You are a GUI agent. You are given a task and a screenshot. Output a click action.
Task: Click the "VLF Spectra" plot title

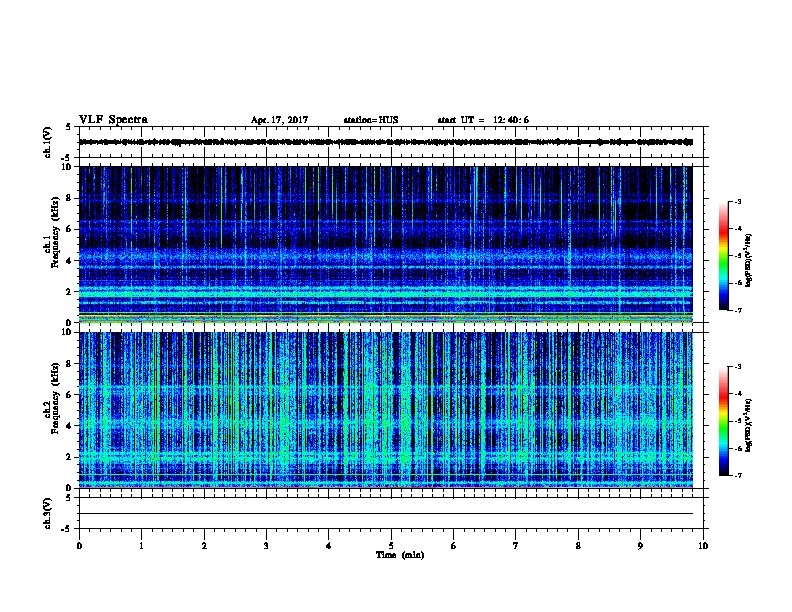[x=113, y=120]
